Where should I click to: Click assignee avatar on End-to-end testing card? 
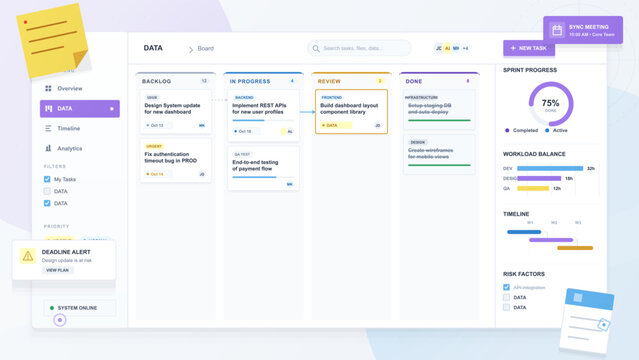289,184
